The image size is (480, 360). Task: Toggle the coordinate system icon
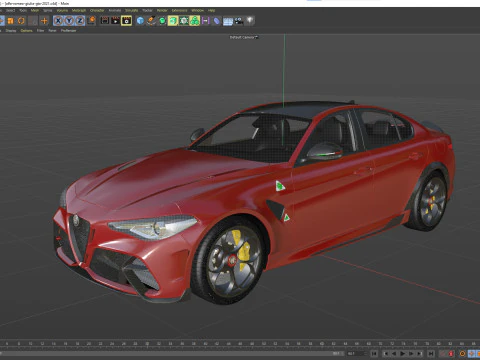click(x=91, y=21)
